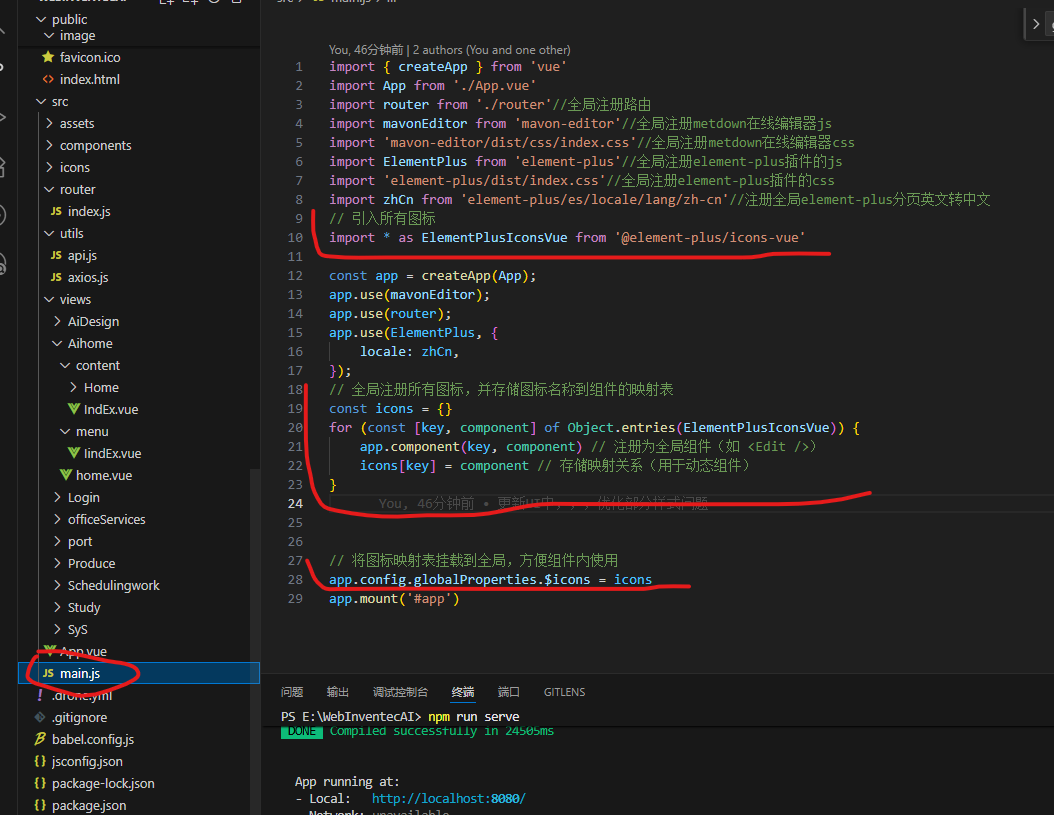Screen dimensions: 1054x815
Task: Click the Vue icon beside IndEx.vue
Action: (74, 409)
